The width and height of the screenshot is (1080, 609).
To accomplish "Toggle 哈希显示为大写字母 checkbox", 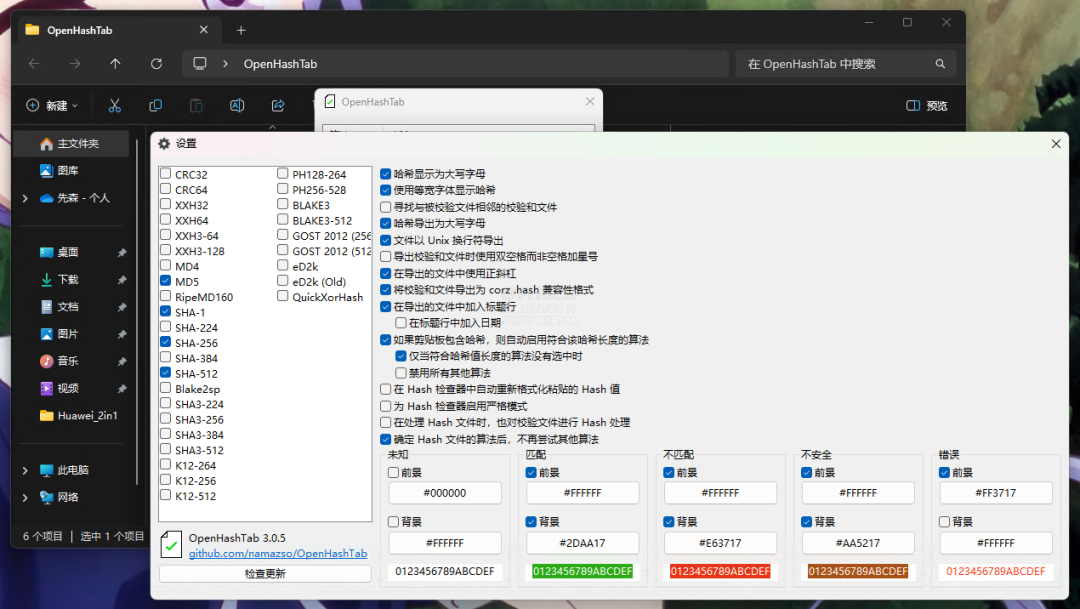I will pyautogui.click(x=386, y=174).
